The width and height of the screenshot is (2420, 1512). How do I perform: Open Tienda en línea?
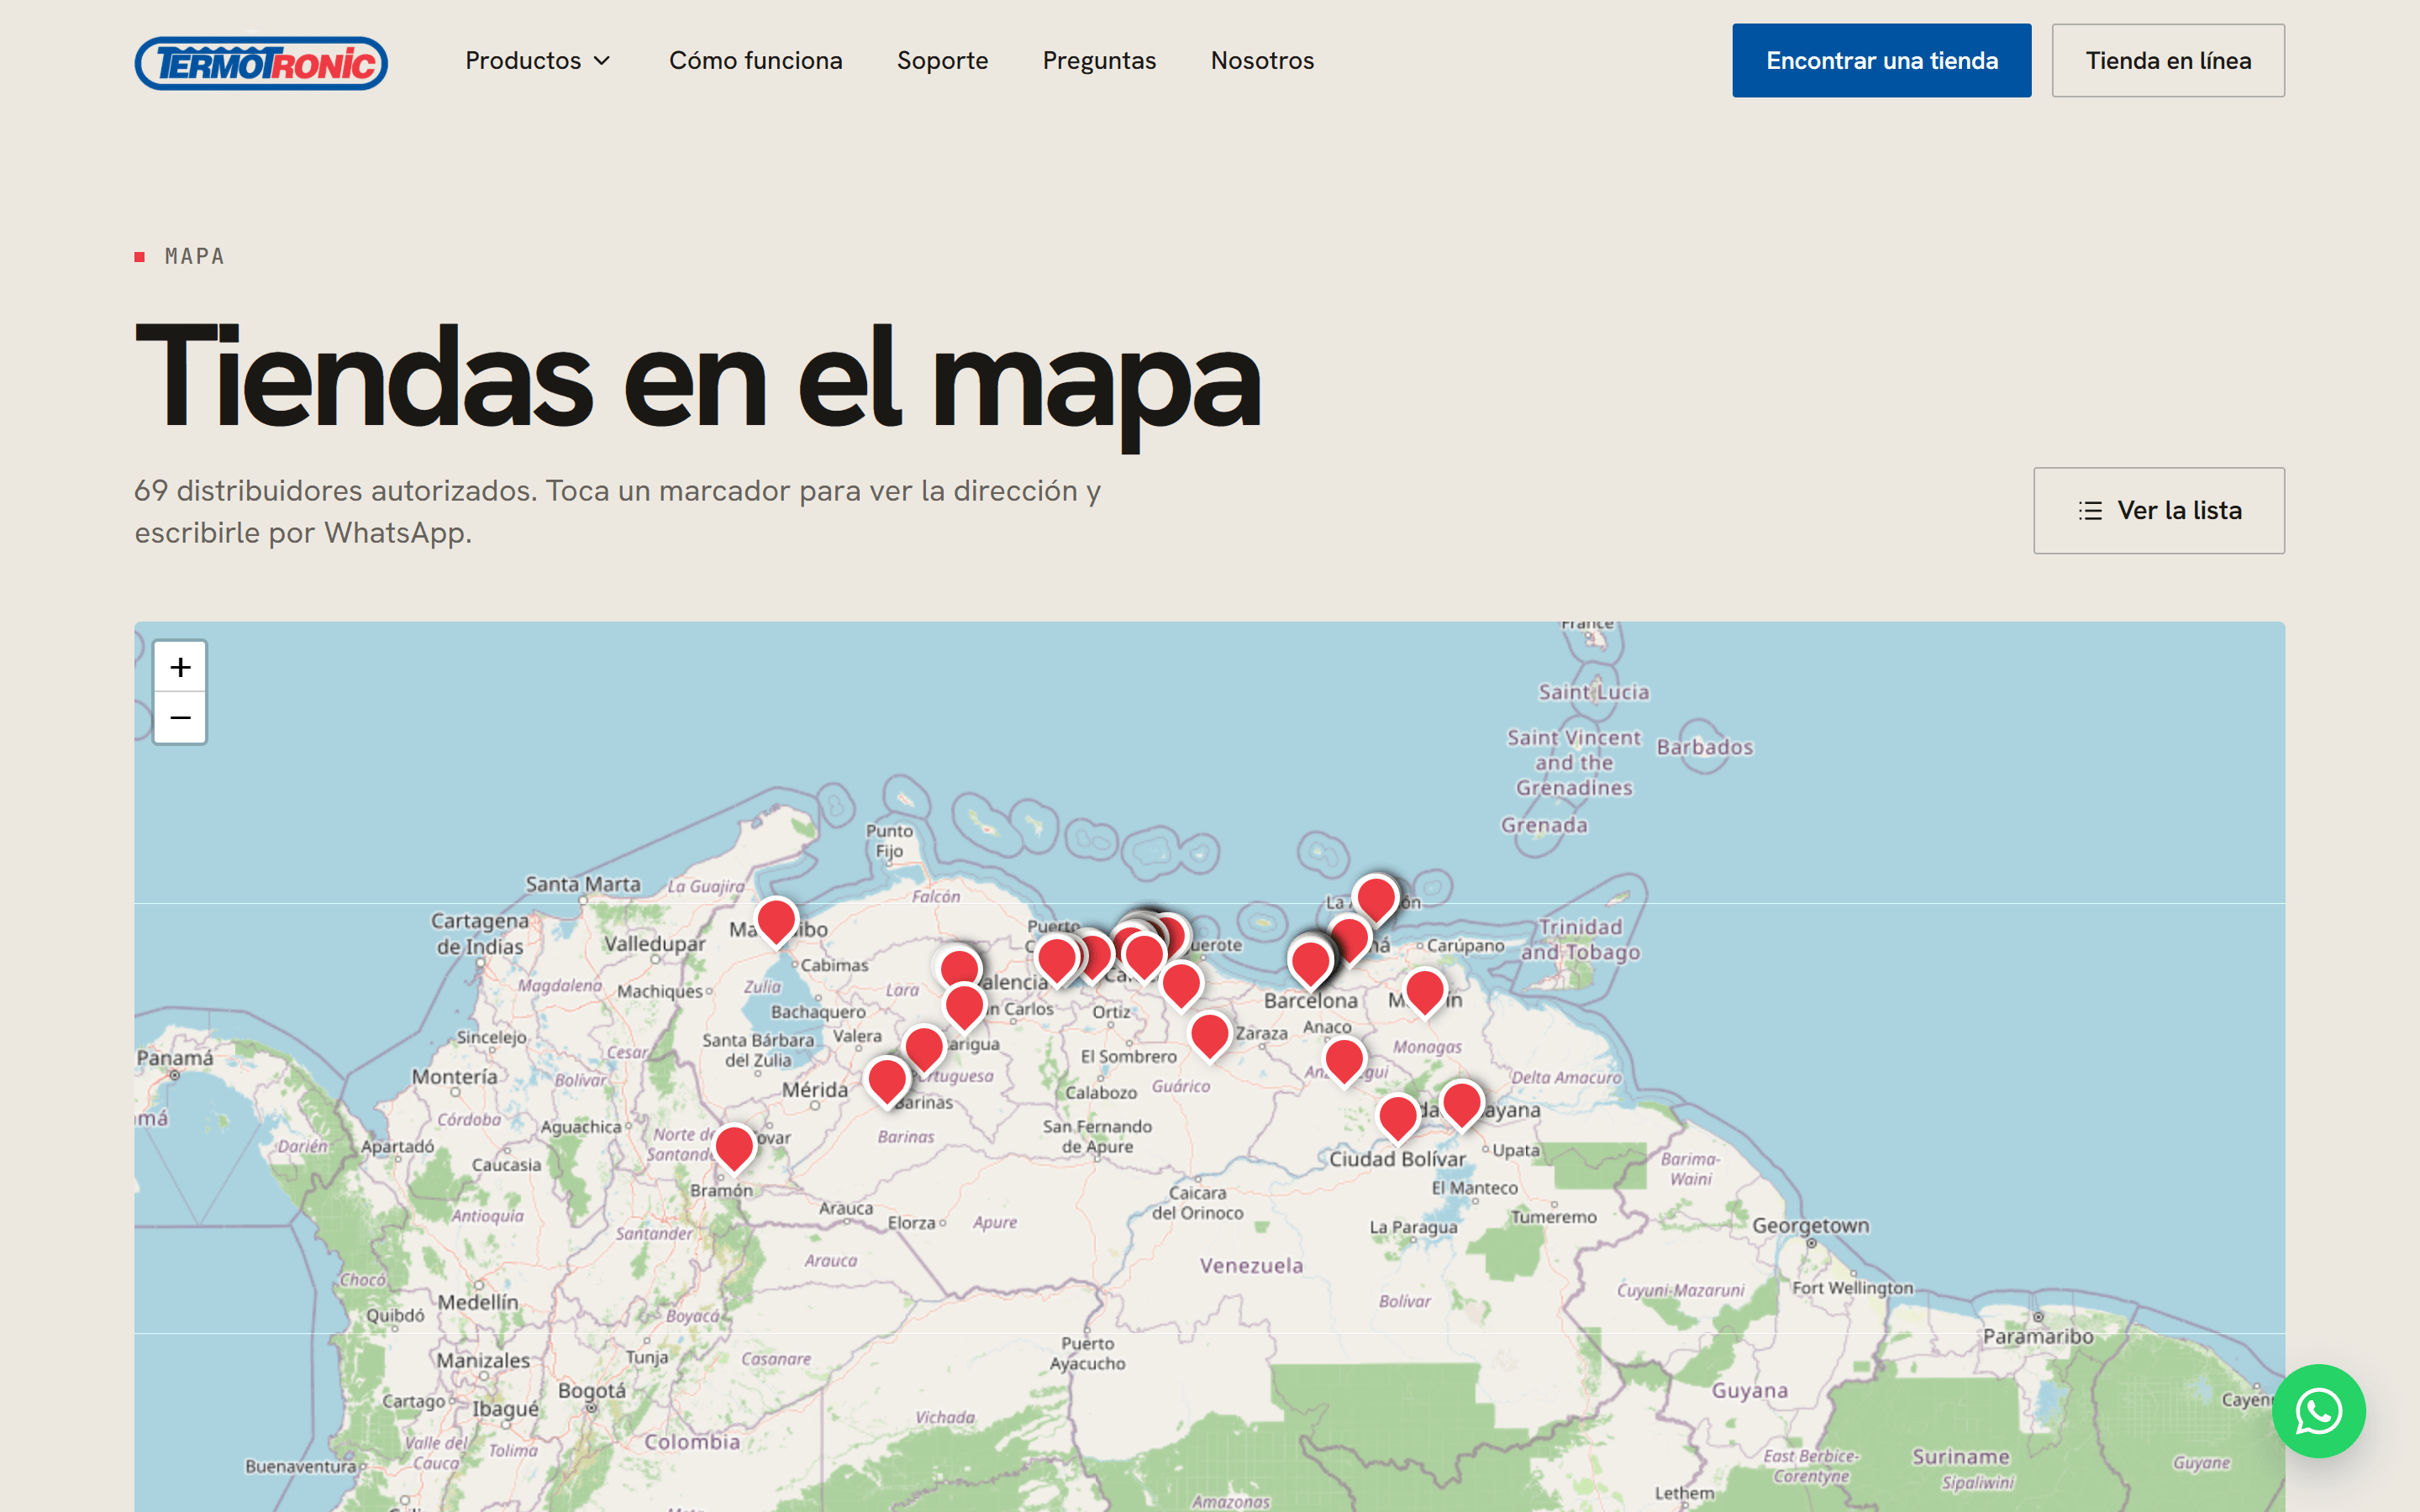[x=2168, y=61]
